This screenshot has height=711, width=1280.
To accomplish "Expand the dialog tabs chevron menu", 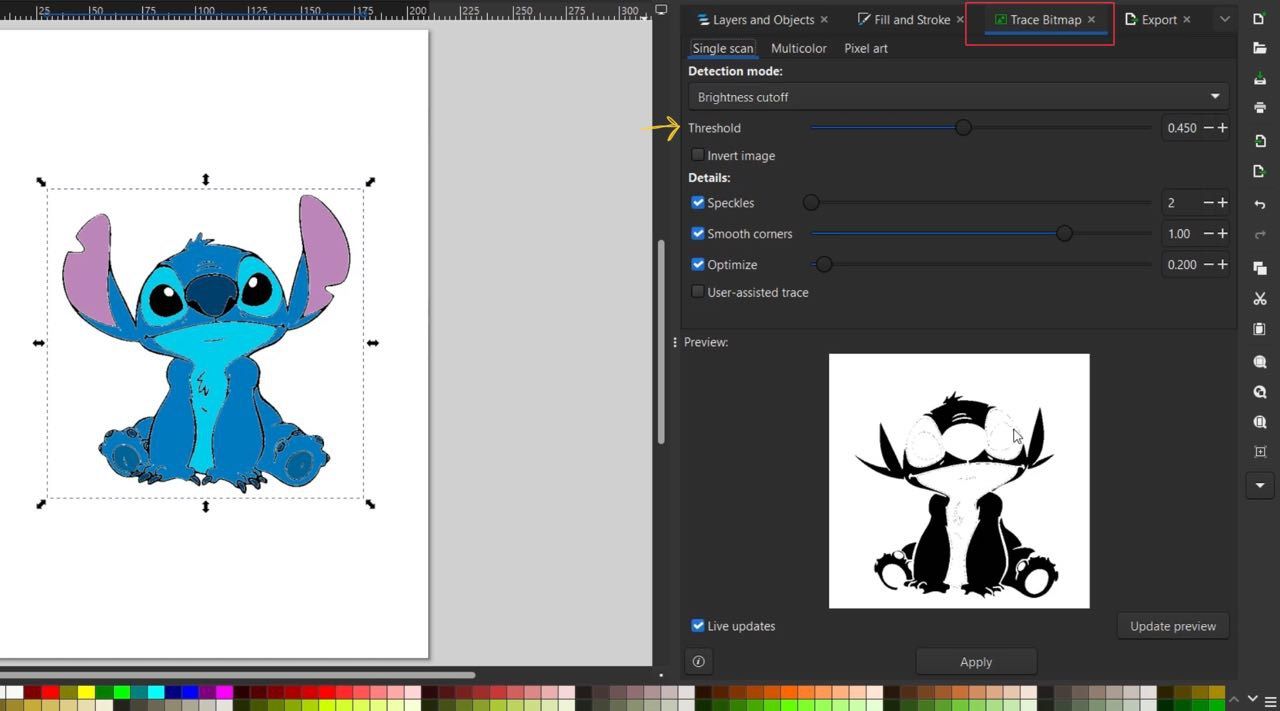I will click(1224, 19).
